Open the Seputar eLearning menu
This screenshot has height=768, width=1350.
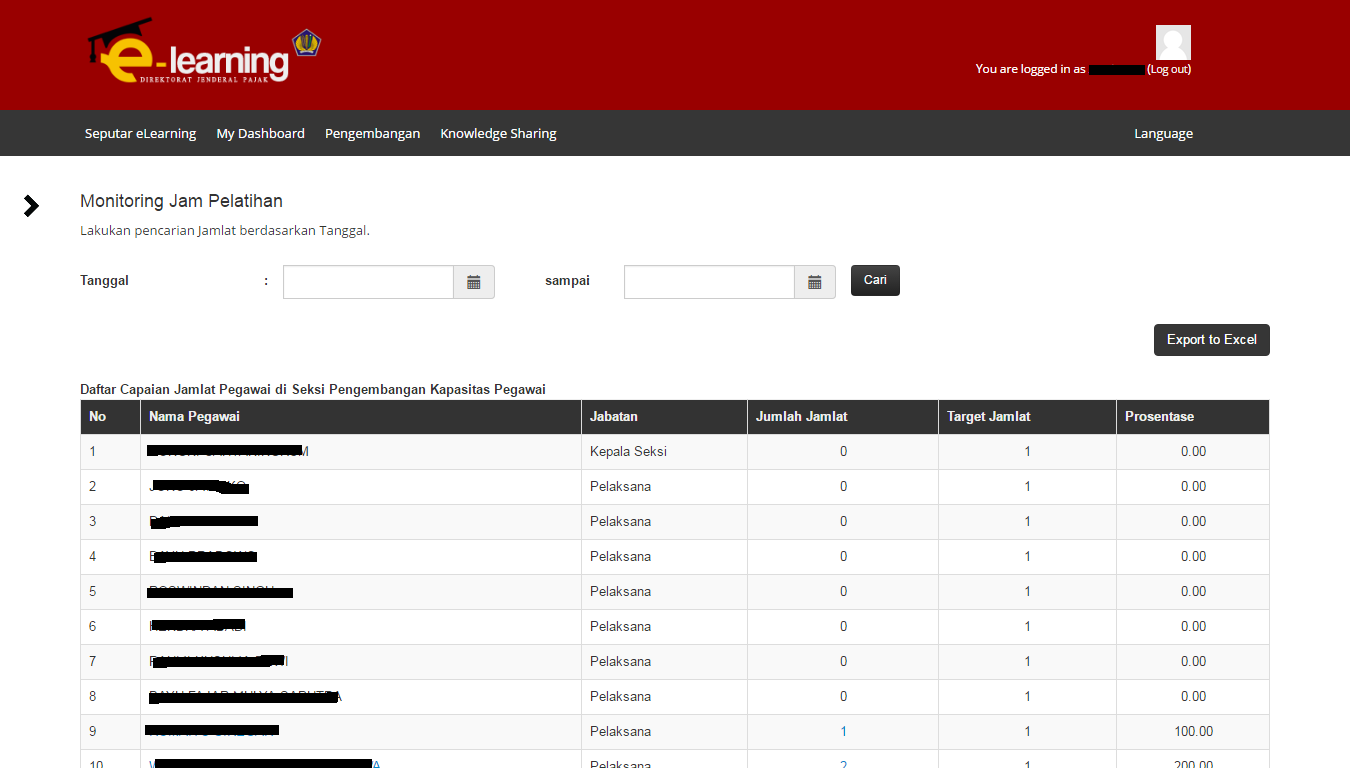point(140,132)
